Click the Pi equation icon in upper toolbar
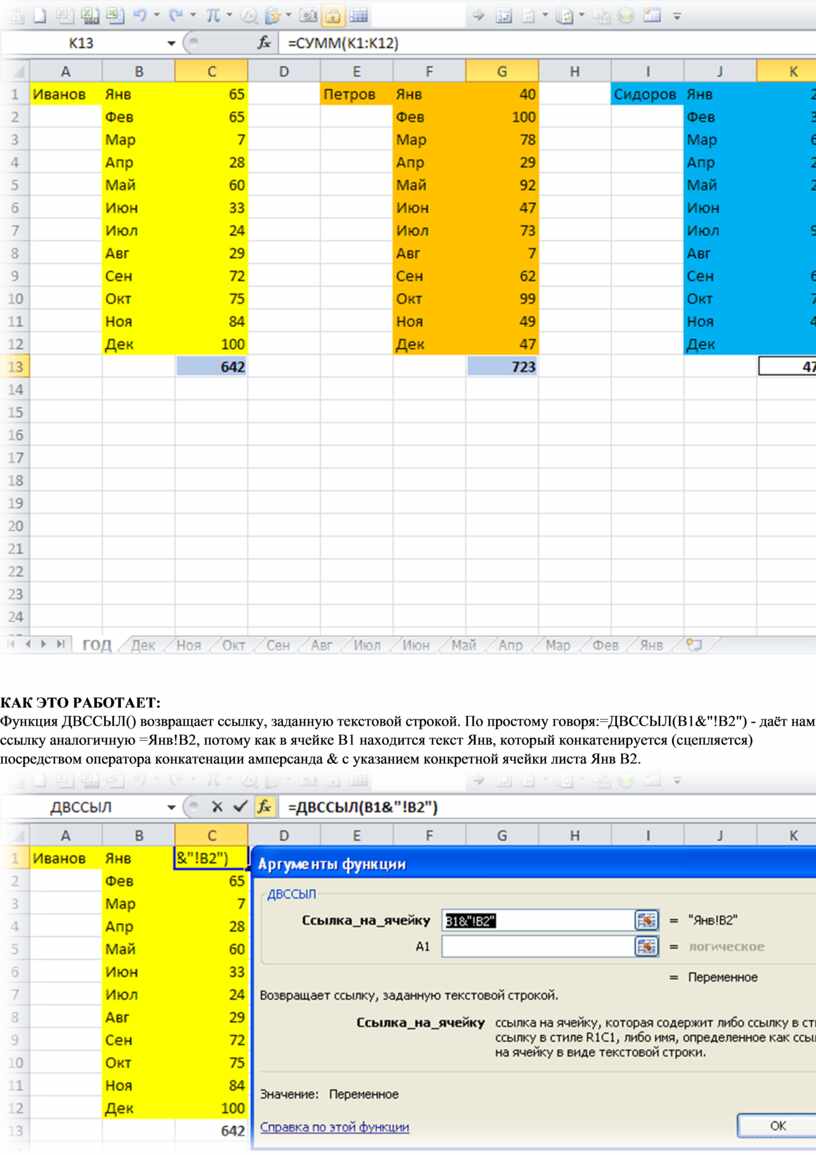 (214, 15)
